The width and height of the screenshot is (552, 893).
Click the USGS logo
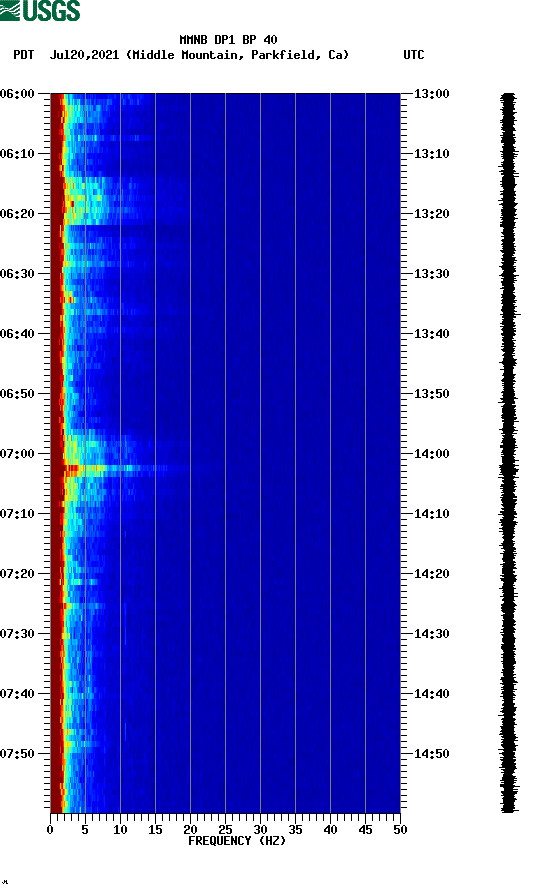point(40,10)
